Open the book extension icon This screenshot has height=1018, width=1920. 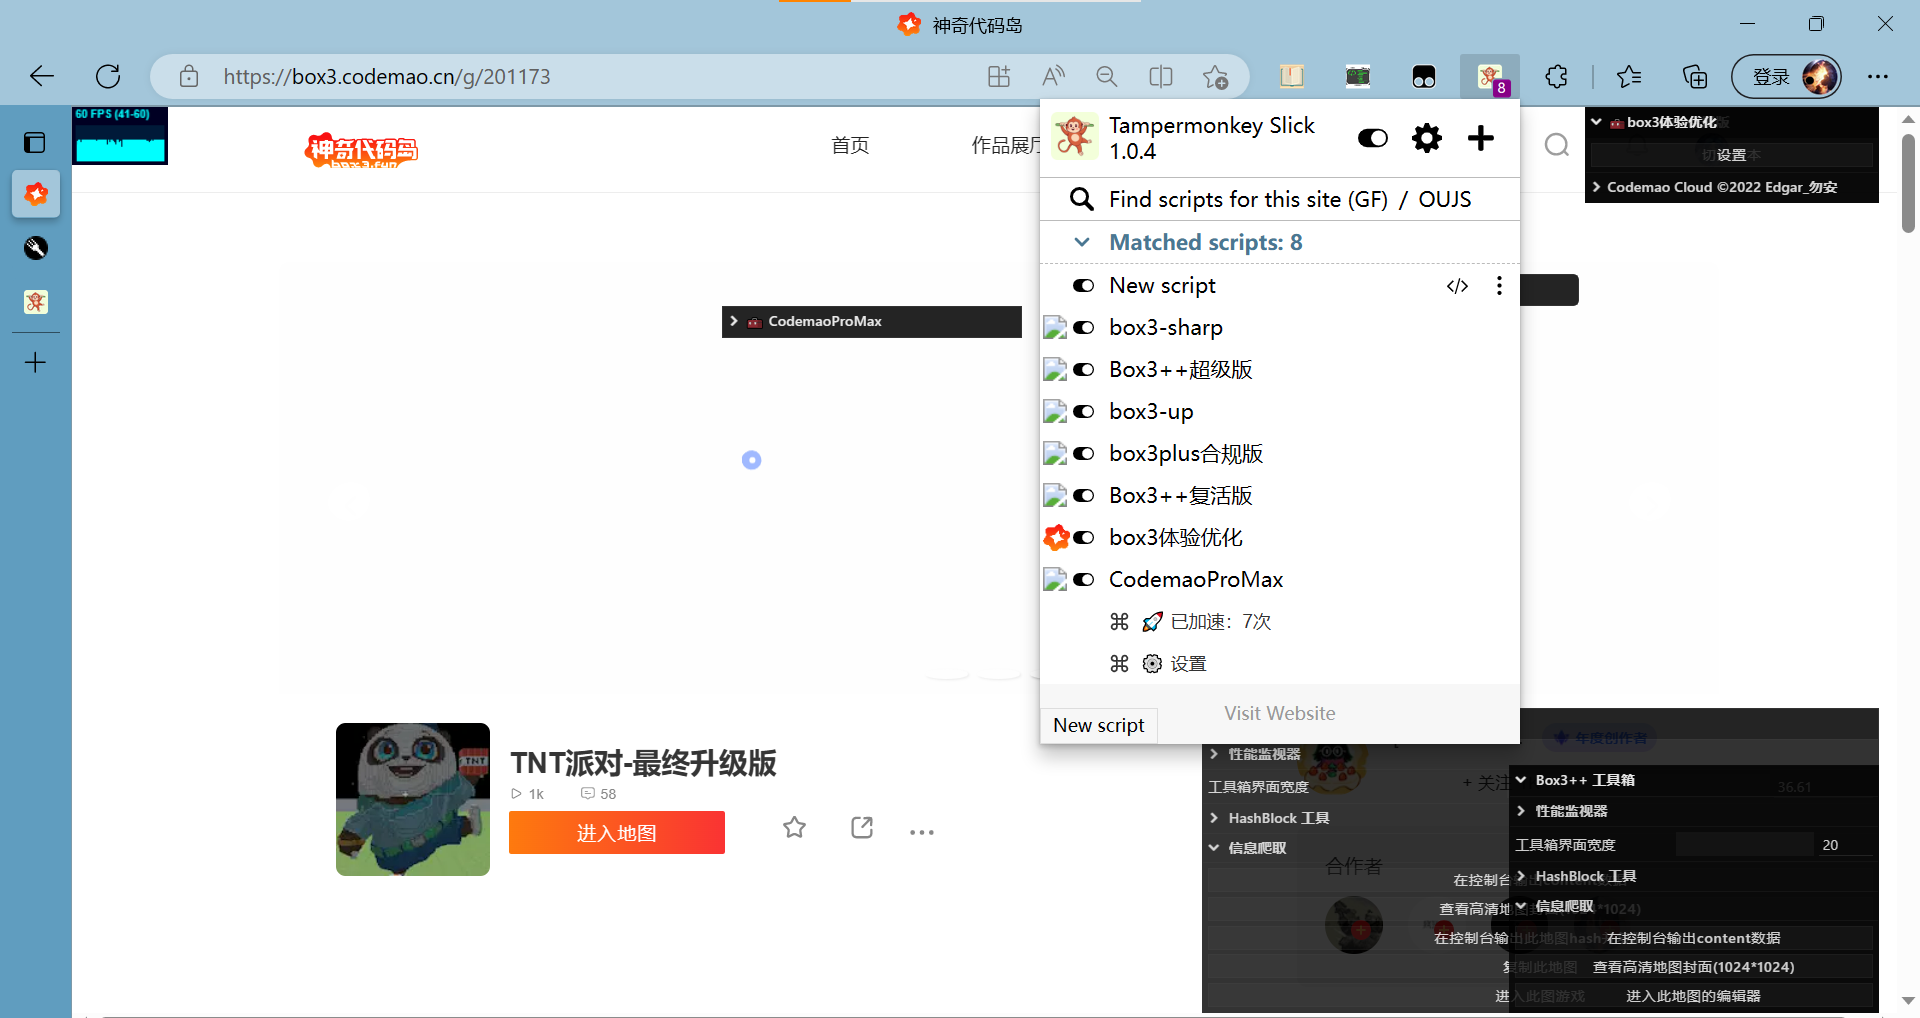pos(1292,76)
